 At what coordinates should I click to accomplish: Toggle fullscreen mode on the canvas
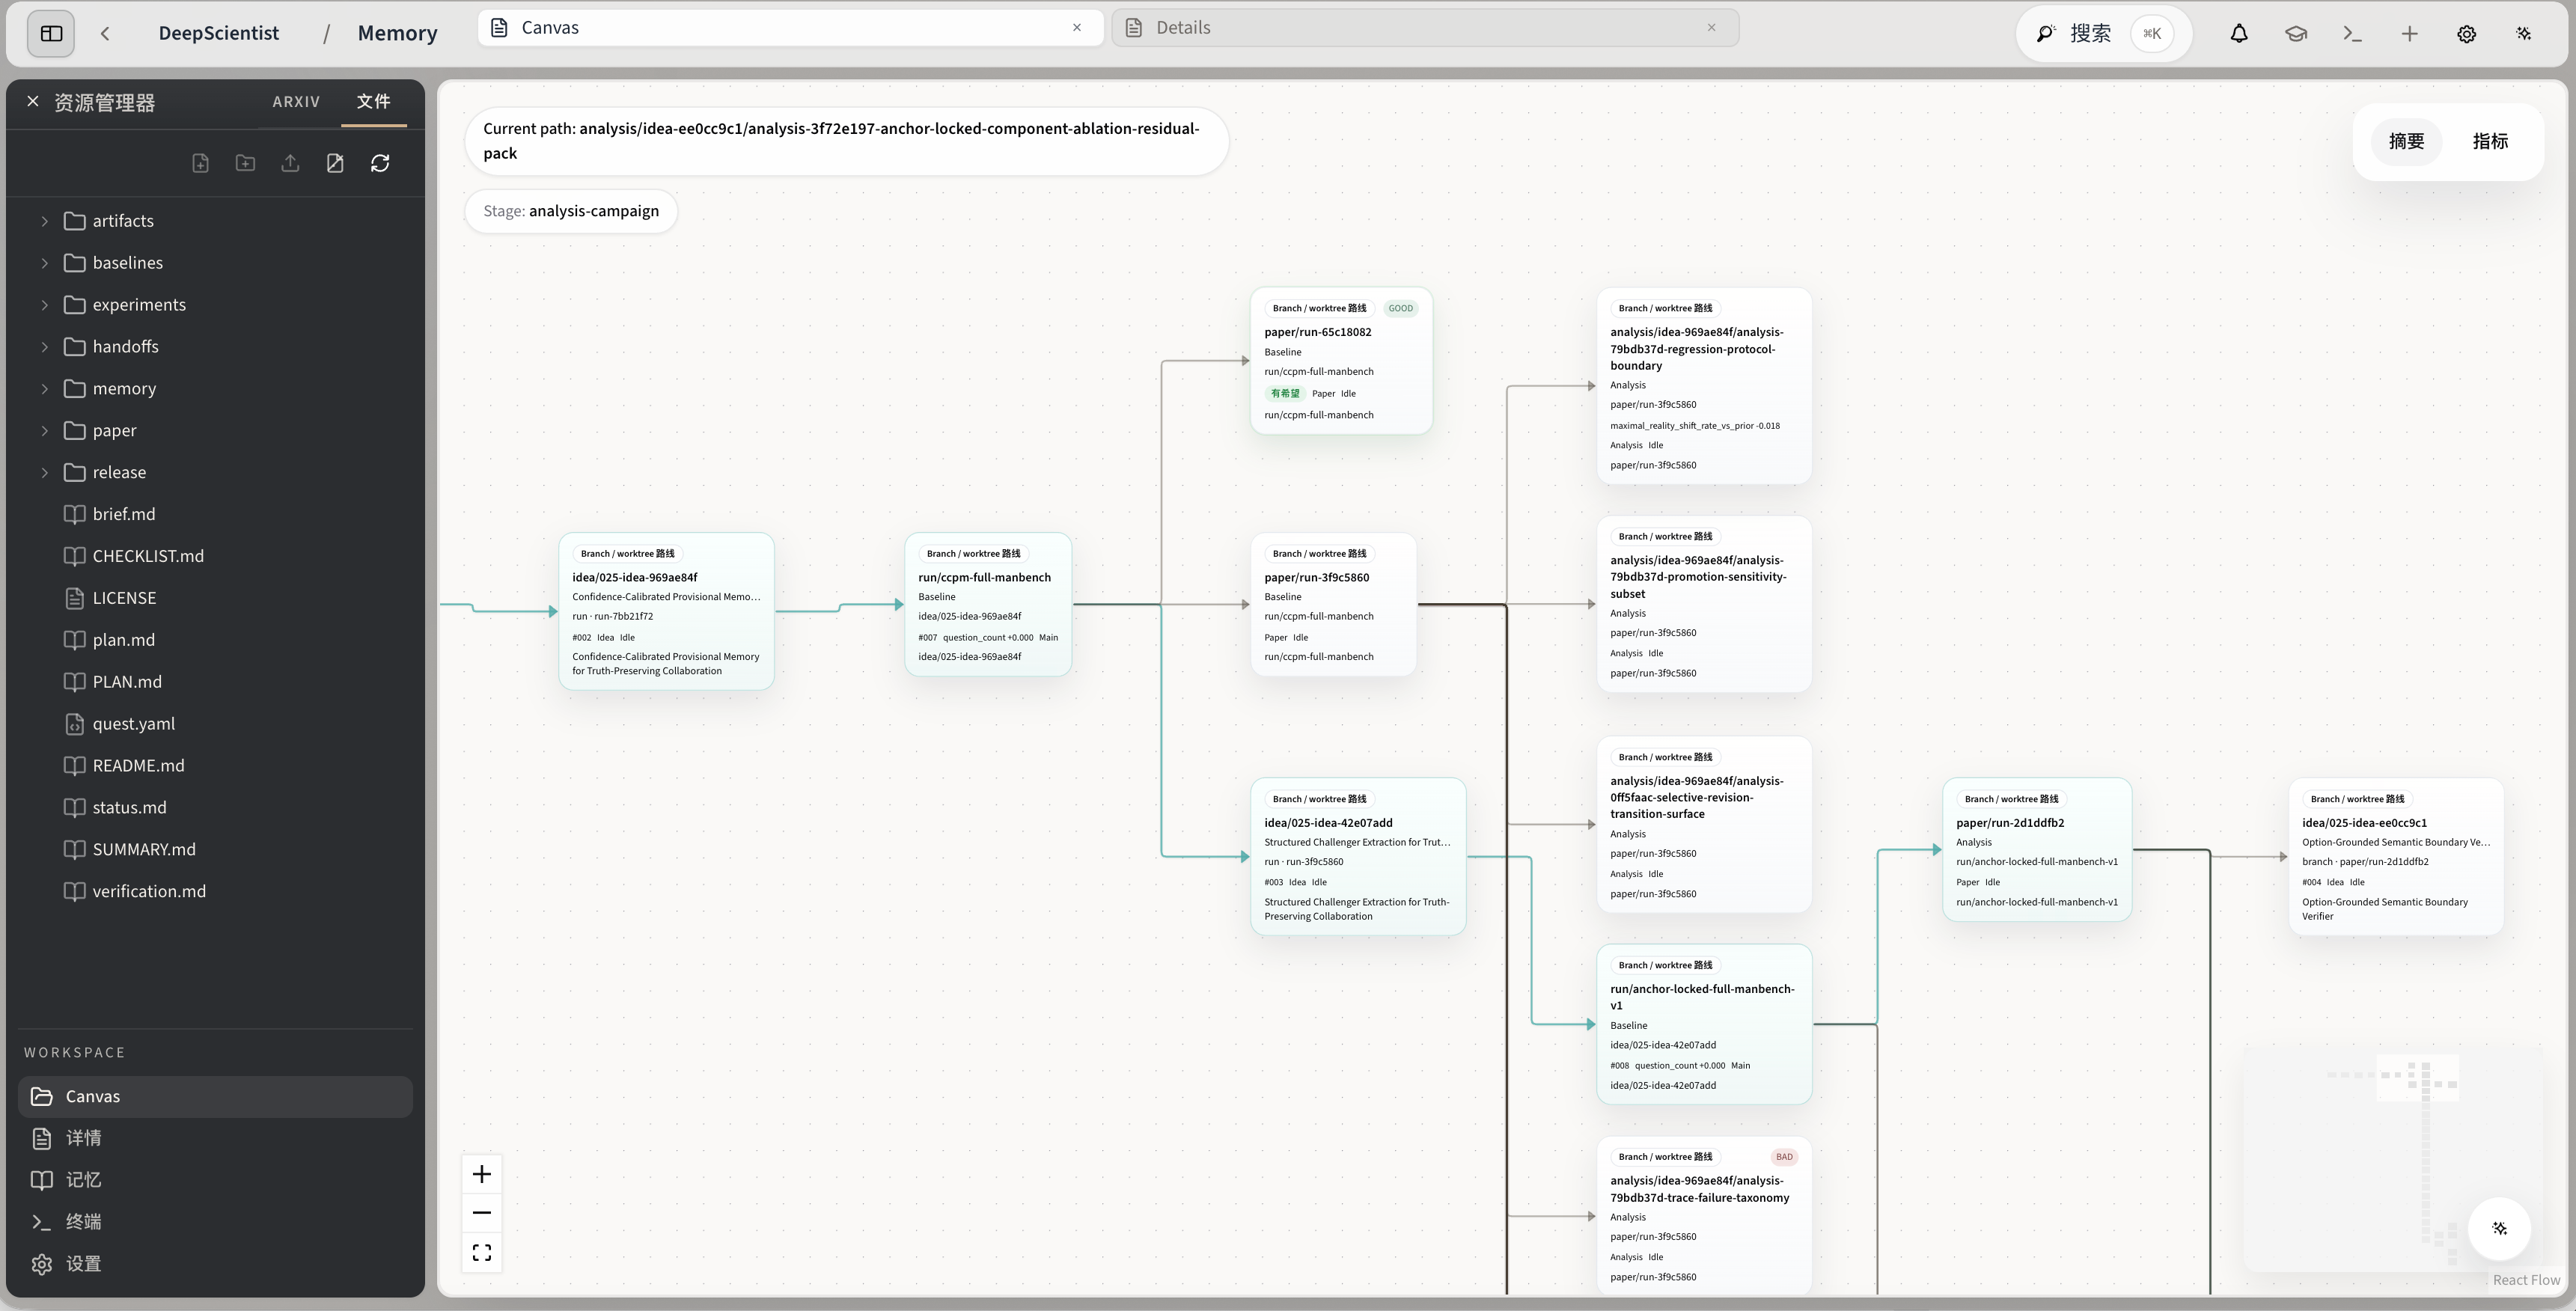pos(481,1251)
